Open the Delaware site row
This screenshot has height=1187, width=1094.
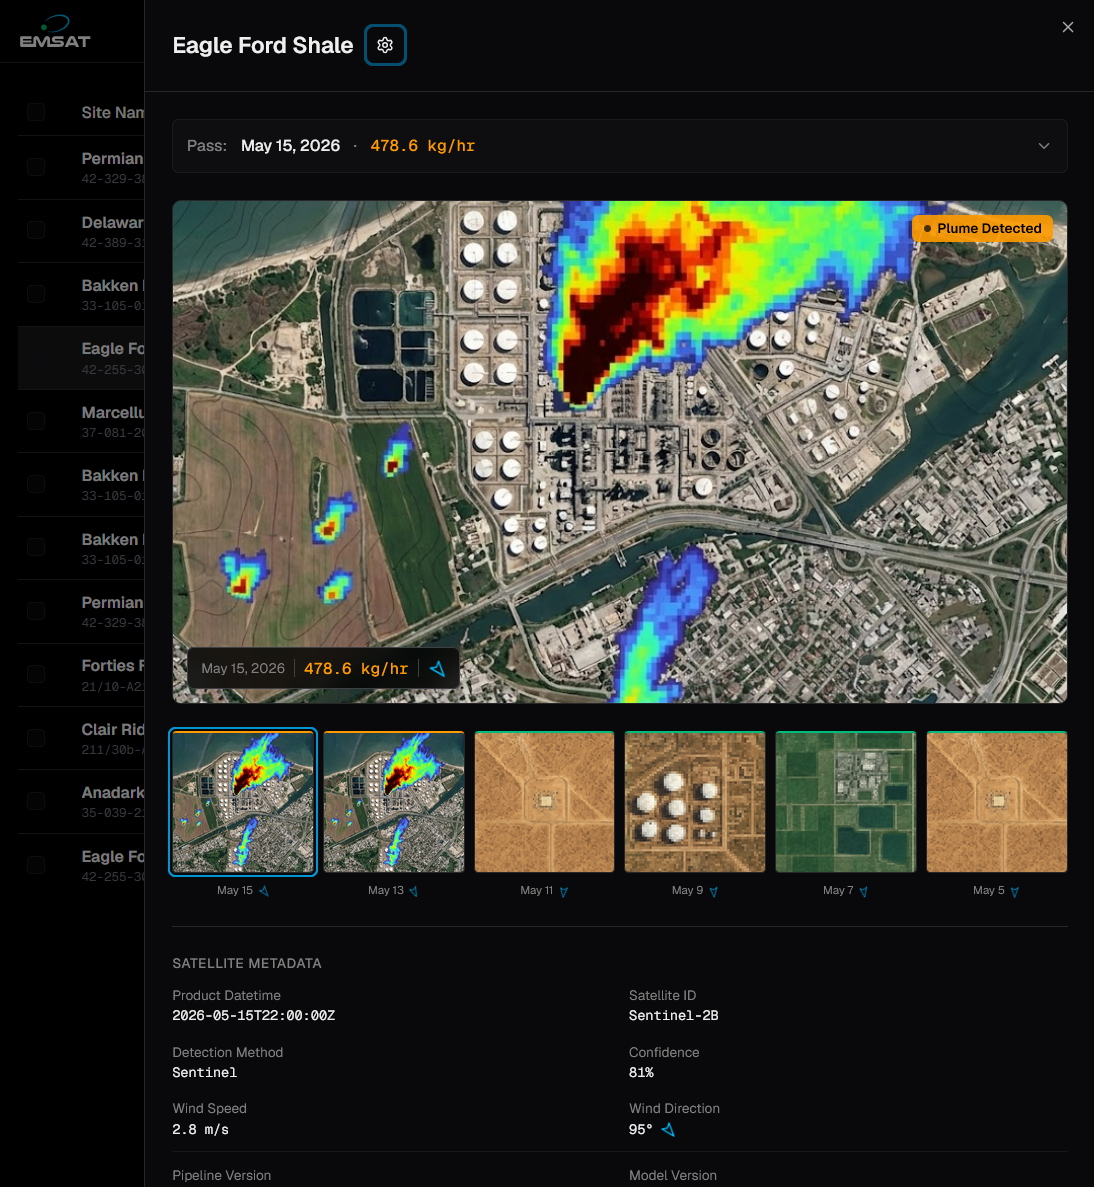(81, 231)
